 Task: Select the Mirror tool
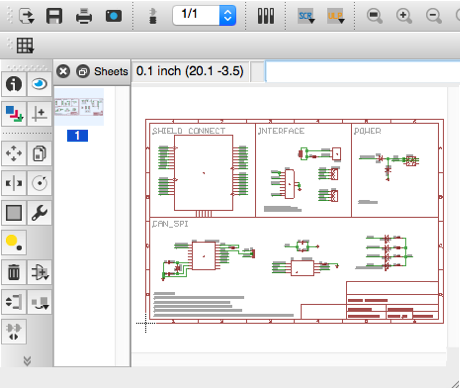coord(14,183)
